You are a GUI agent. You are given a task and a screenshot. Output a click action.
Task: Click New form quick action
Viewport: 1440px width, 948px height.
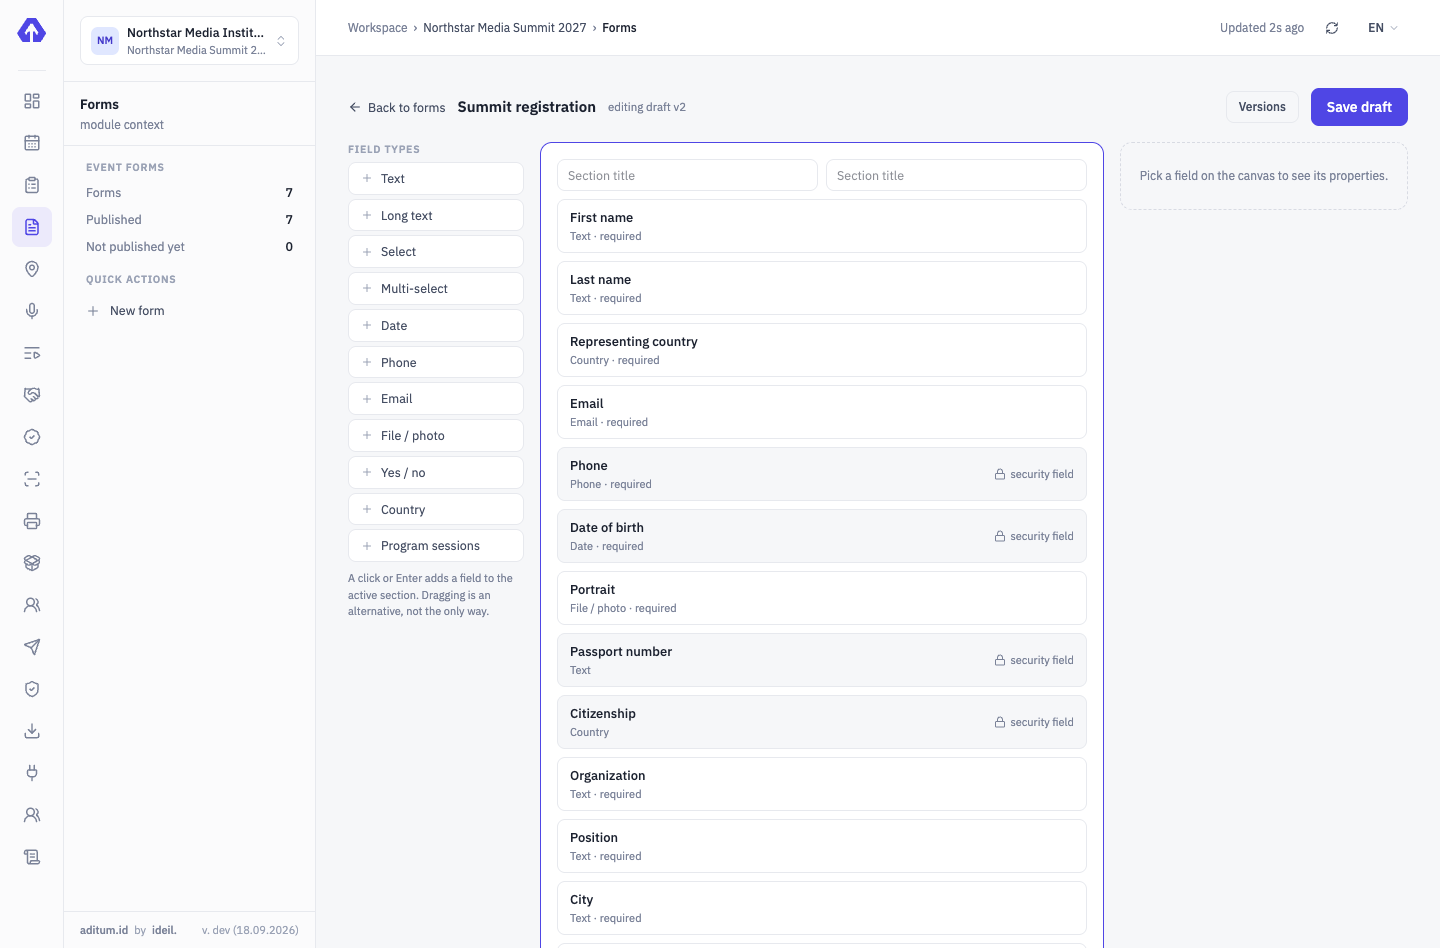126,311
